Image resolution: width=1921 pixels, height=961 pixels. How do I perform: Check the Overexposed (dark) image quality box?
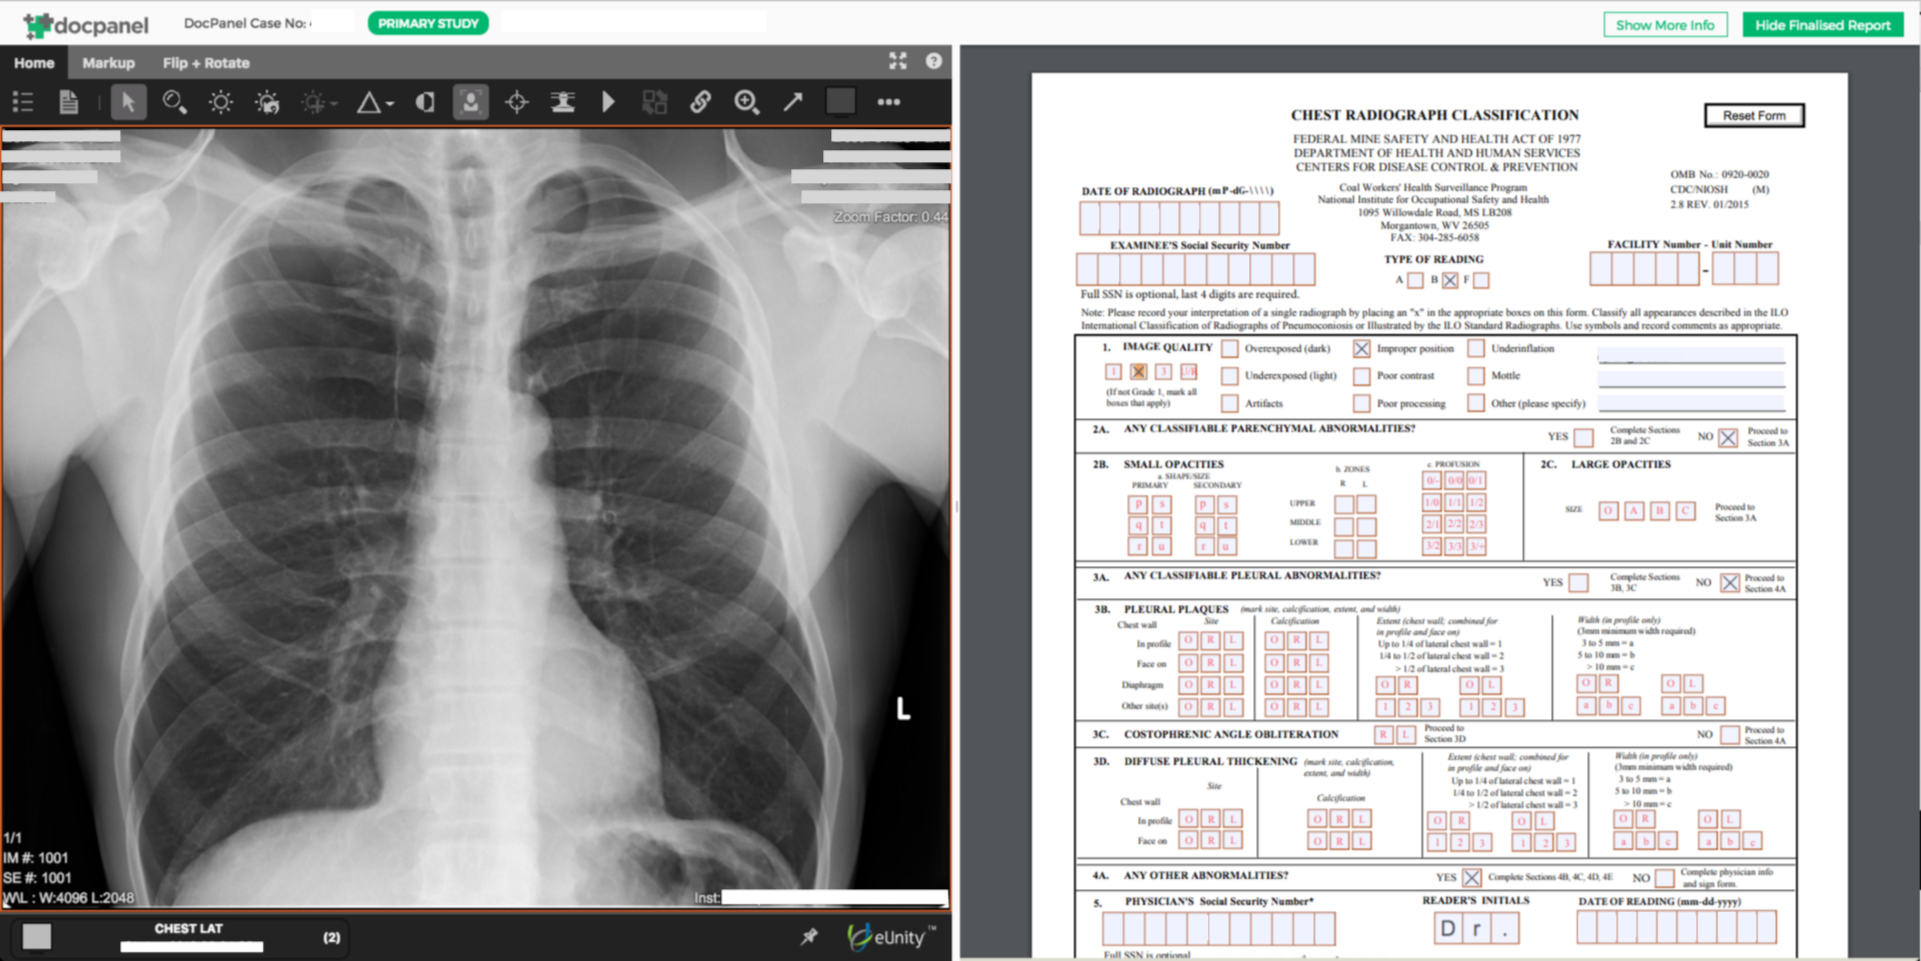(1229, 348)
